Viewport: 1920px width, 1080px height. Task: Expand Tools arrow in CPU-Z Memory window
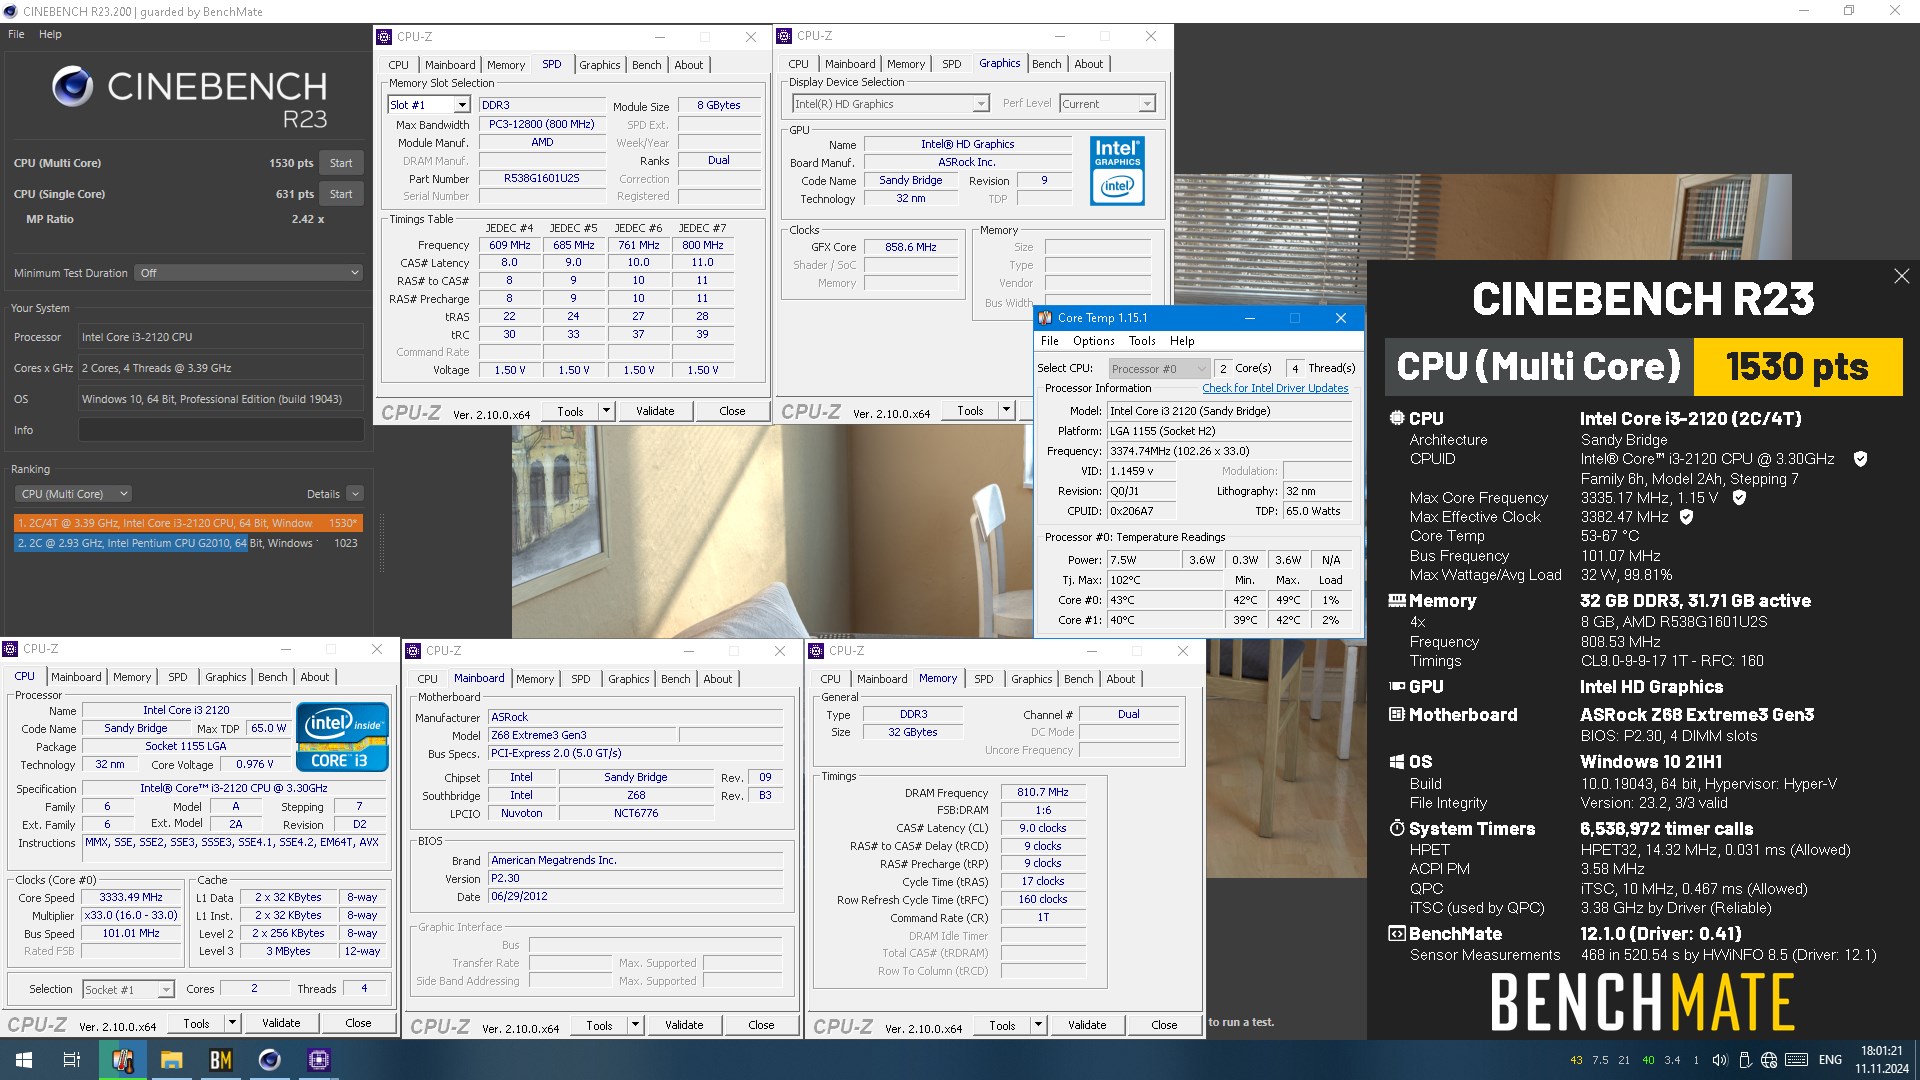(x=1038, y=1025)
